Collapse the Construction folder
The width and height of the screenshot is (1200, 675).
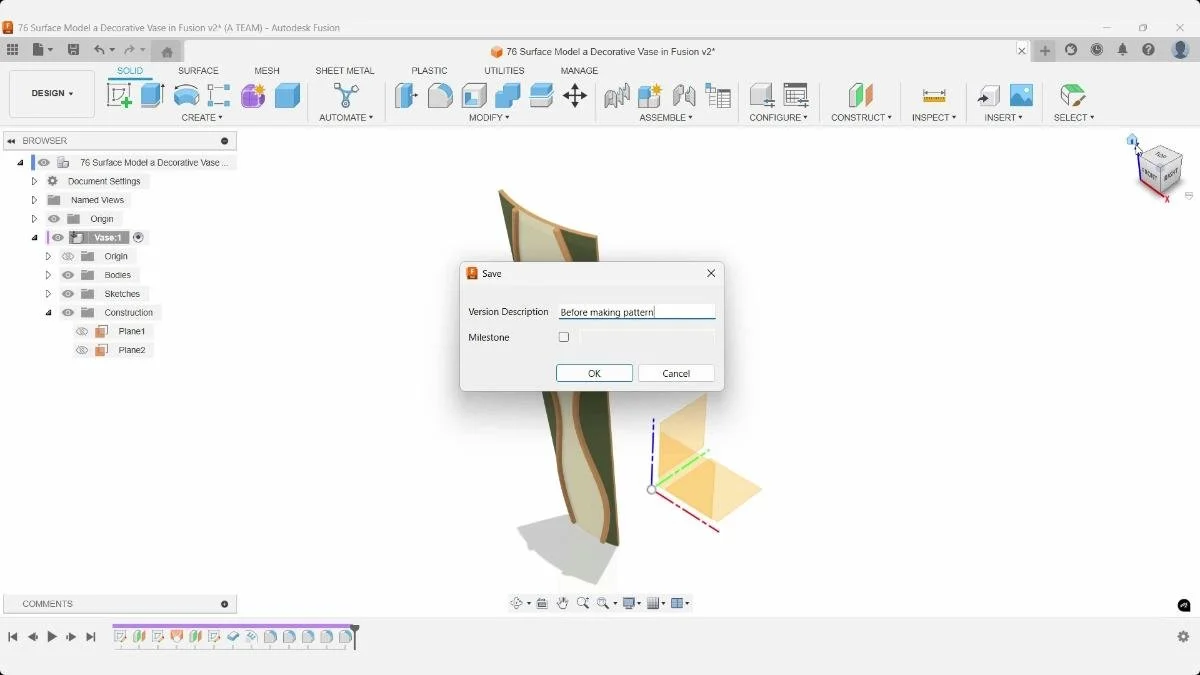click(x=48, y=312)
